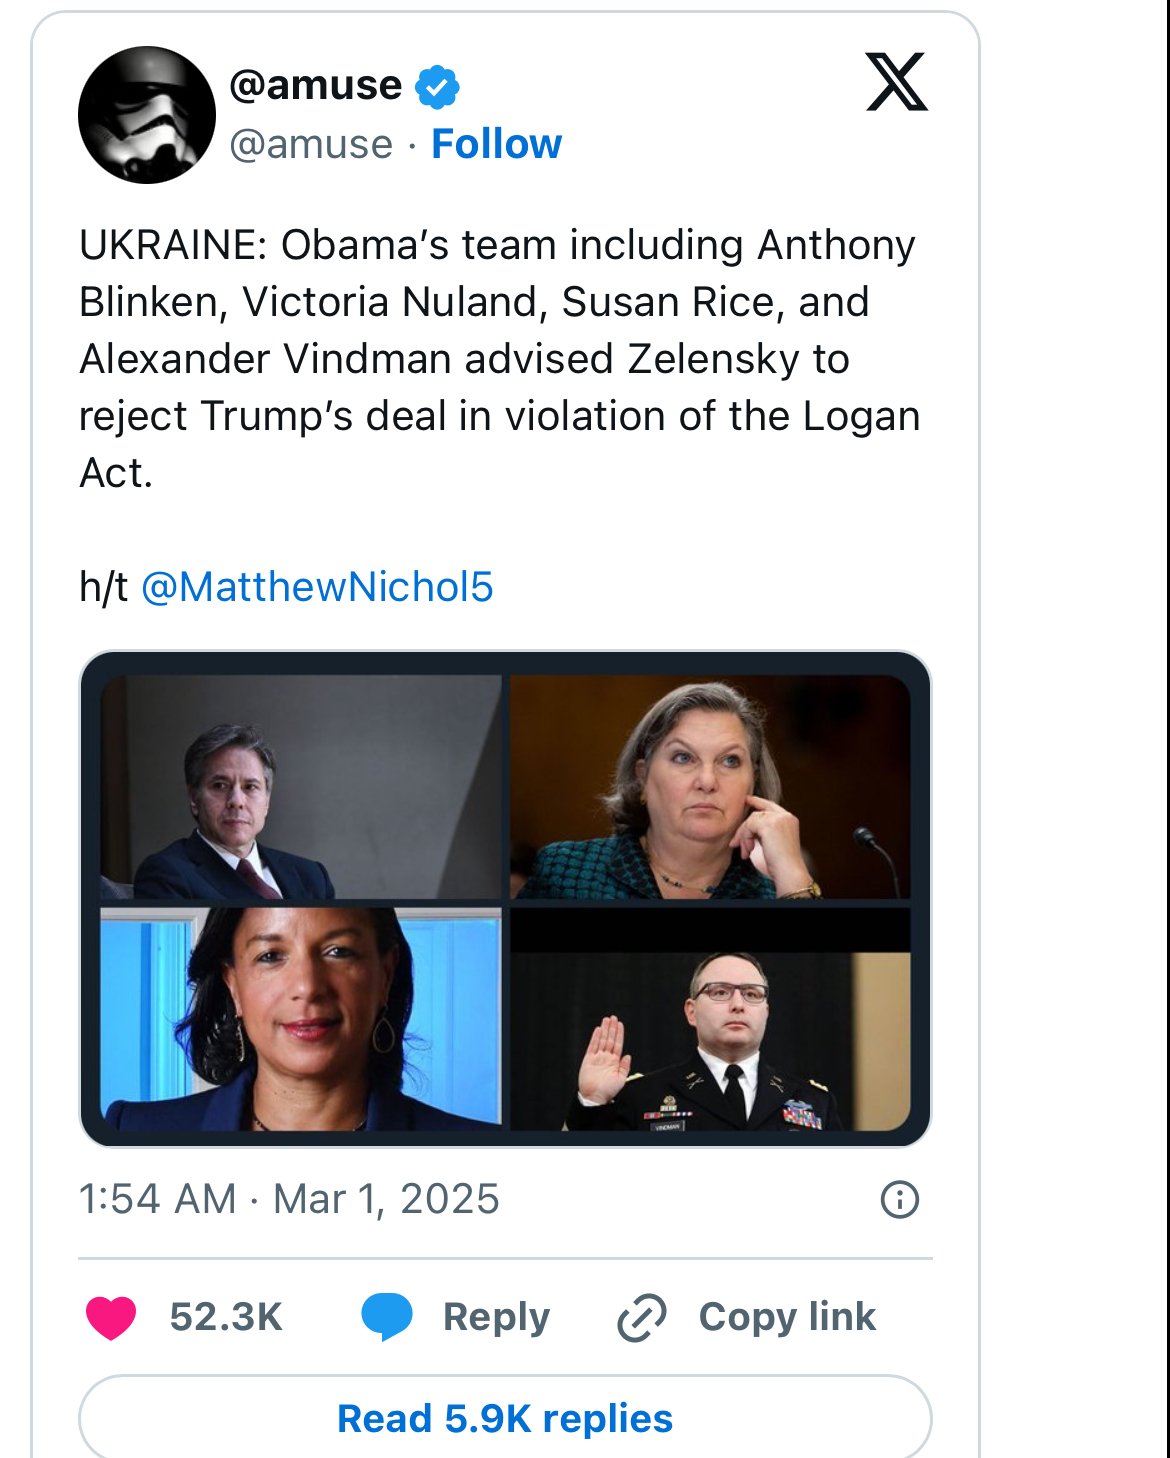This screenshot has height=1458, width=1170.
Task: Open photo of man in dark suit
Action: [301, 787]
